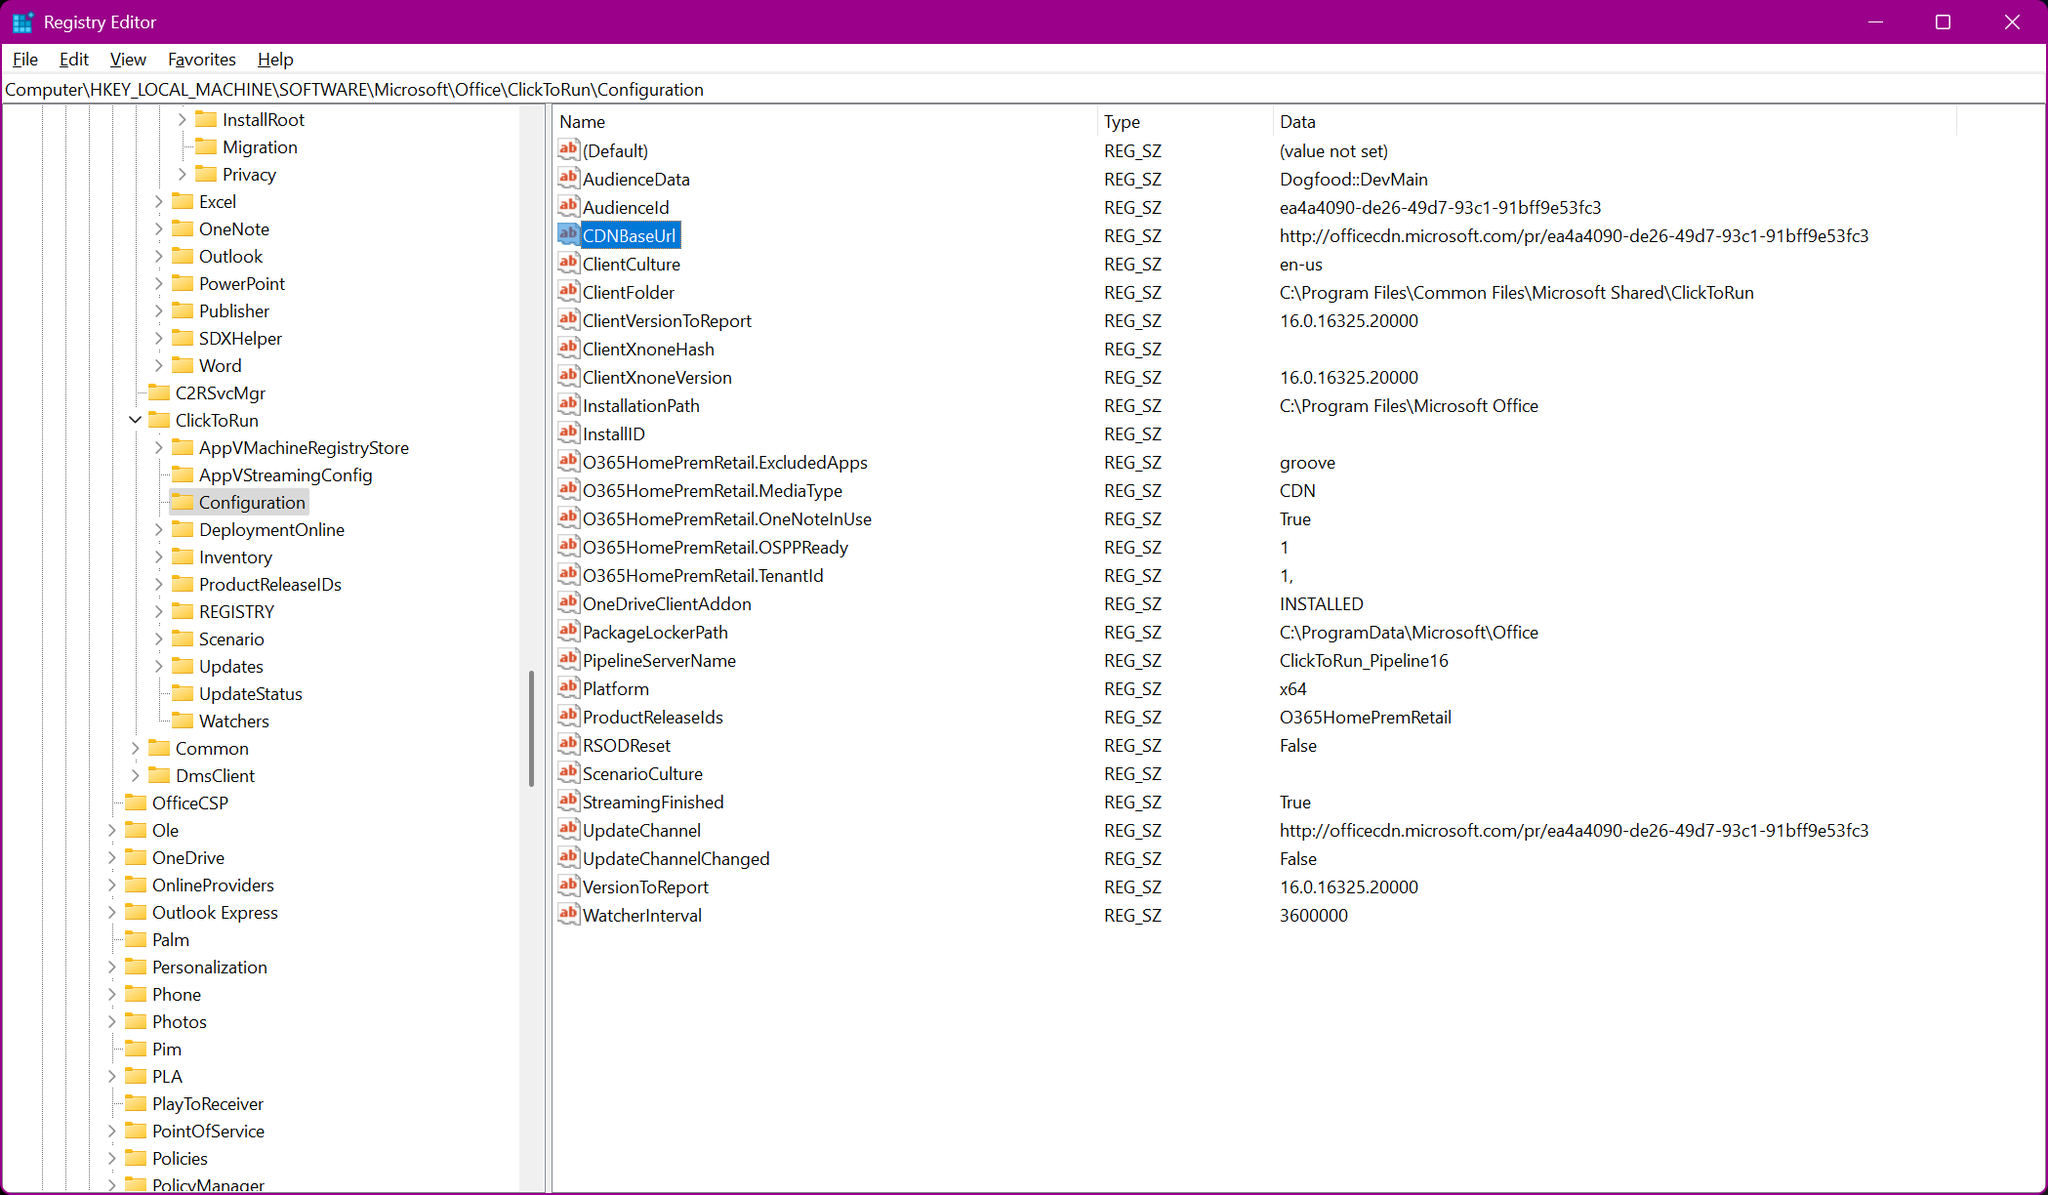Image resolution: width=2048 pixels, height=1195 pixels.
Task: Select the Watchers key in the tree
Action: point(235,720)
